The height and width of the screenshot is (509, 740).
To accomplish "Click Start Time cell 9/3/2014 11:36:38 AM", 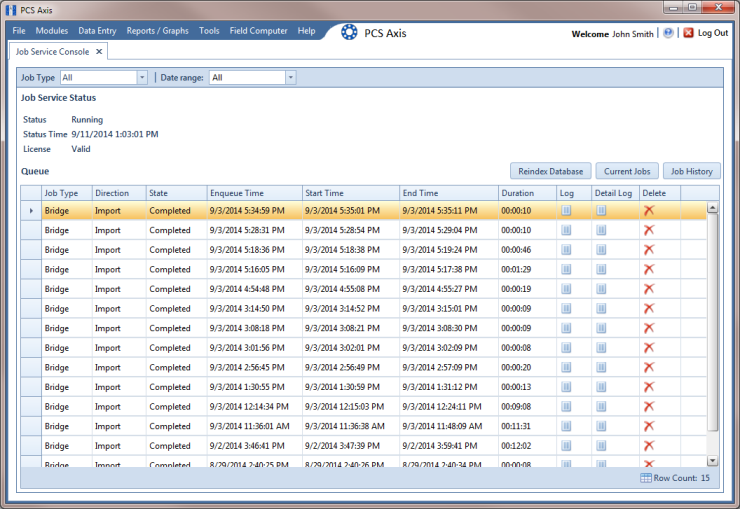I will [x=351, y=426].
